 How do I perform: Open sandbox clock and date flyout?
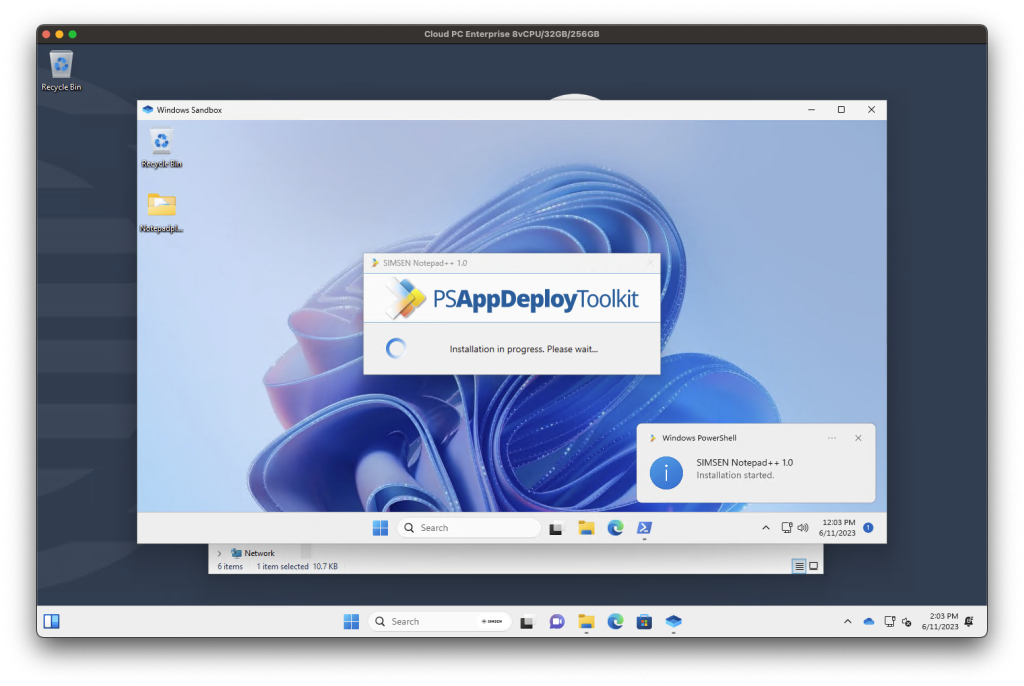(x=838, y=528)
